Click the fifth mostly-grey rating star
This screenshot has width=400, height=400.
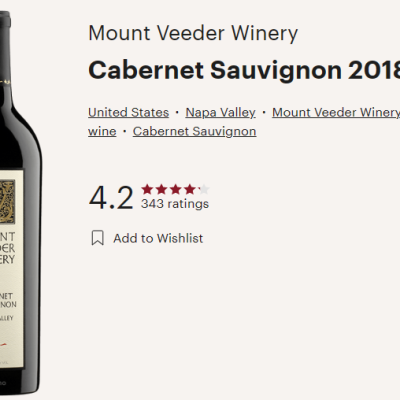[204, 189]
